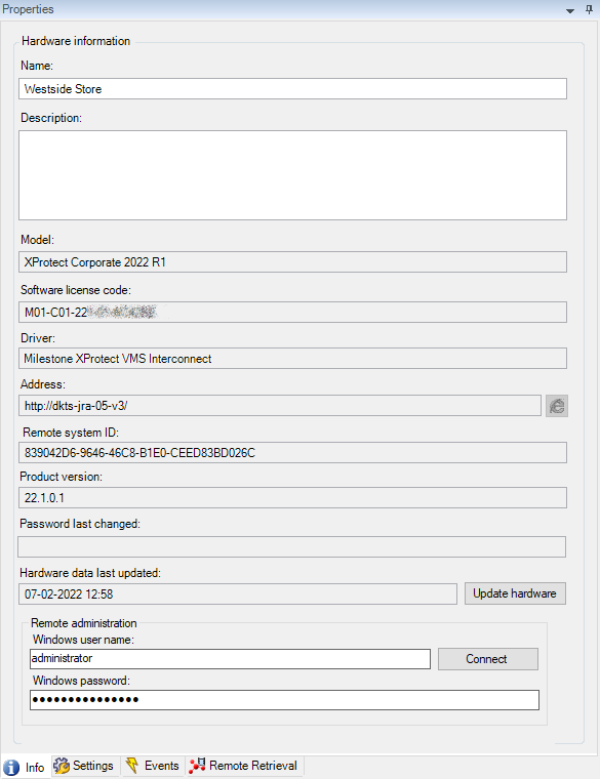Open the Remote Retrieval tab
Screen dimensions: 600x779
point(244,766)
